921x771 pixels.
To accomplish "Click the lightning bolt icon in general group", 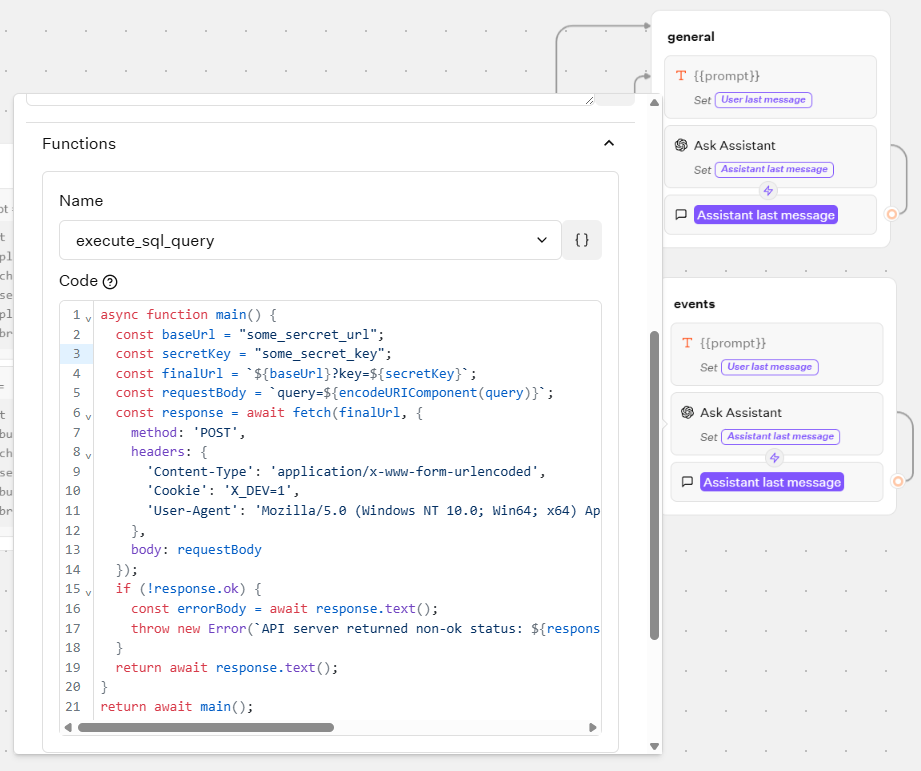I will click(768, 190).
